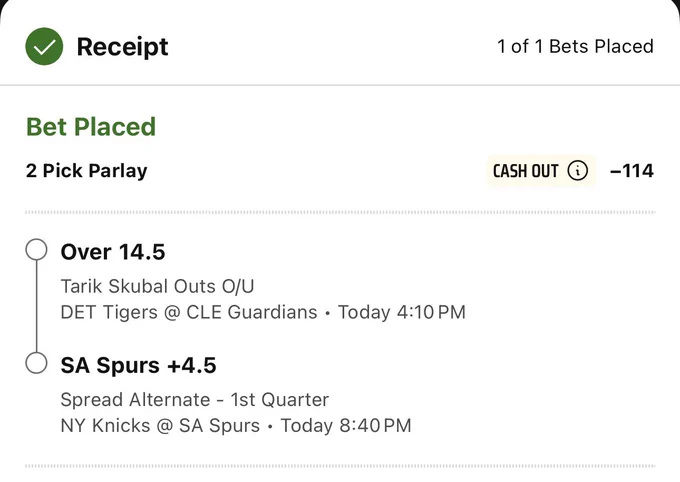Click the dotted divider below parlay header
Screen dimensions: 680x482
click(x=340, y=212)
